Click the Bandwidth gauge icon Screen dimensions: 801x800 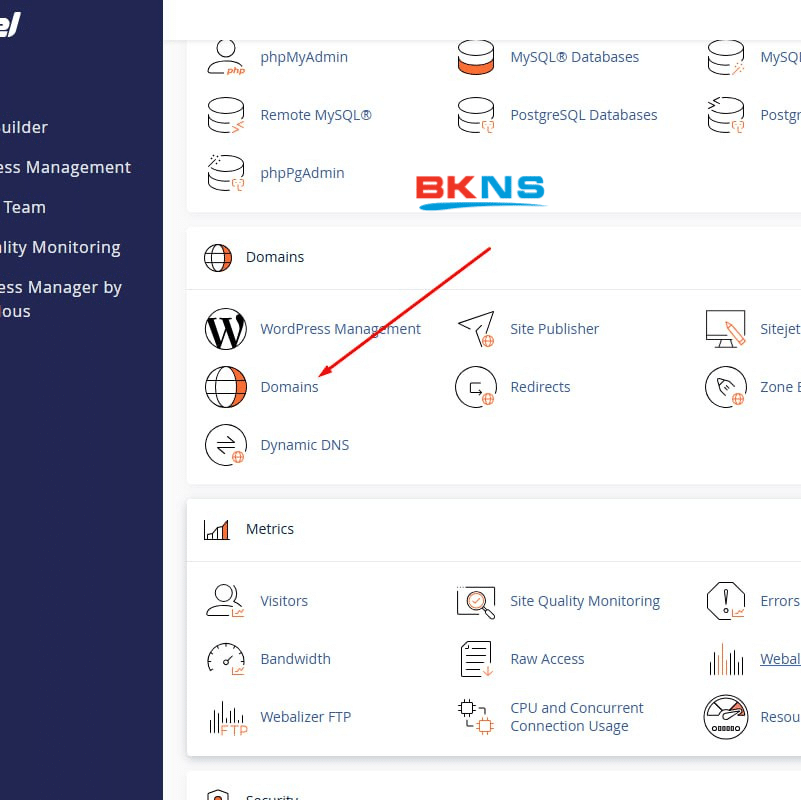click(x=226, y=659)
